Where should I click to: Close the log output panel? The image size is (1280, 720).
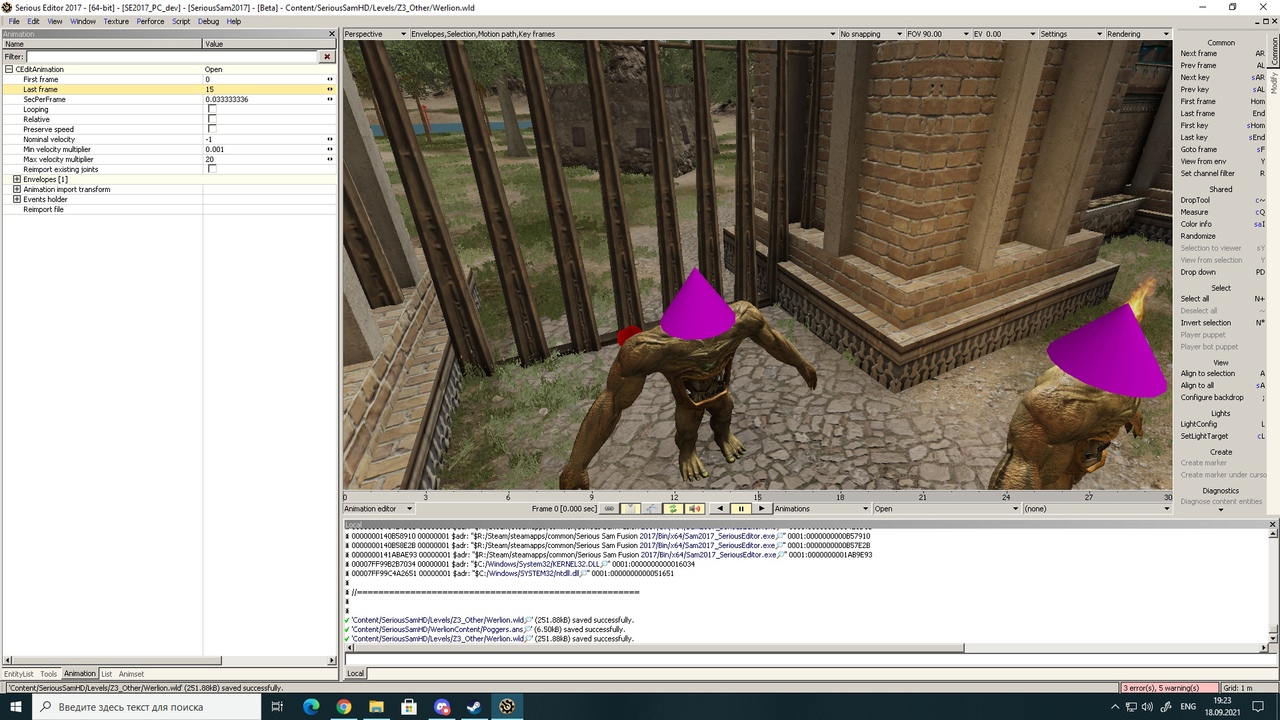[x=1273, y=525]
